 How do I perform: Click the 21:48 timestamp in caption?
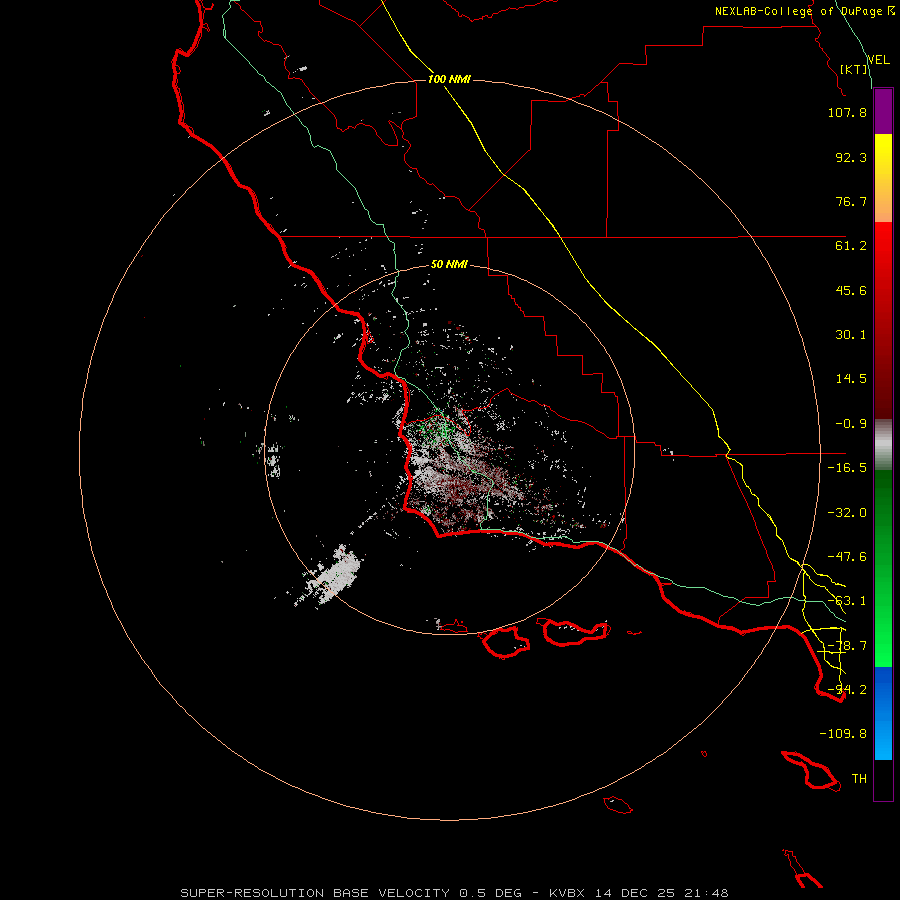pyautogui.click(x=709, y=893)
